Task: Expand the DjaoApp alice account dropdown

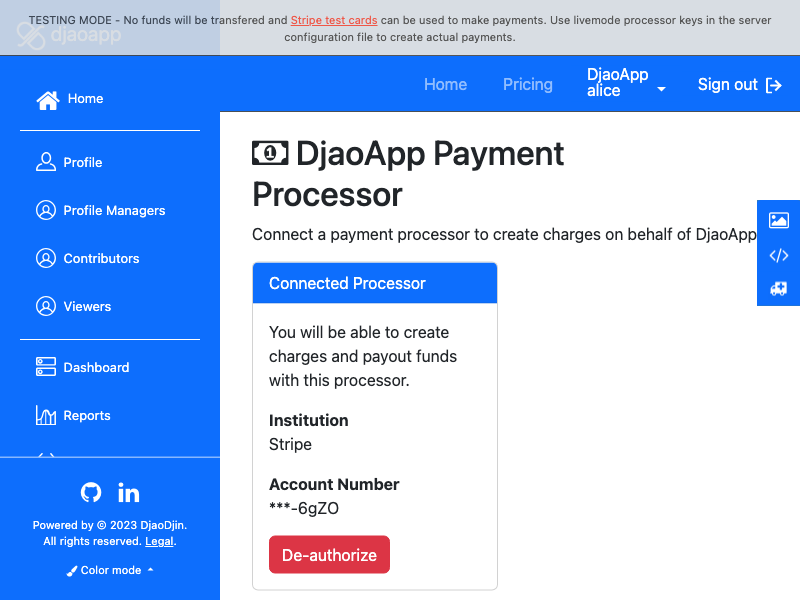Action: point(626,83)
